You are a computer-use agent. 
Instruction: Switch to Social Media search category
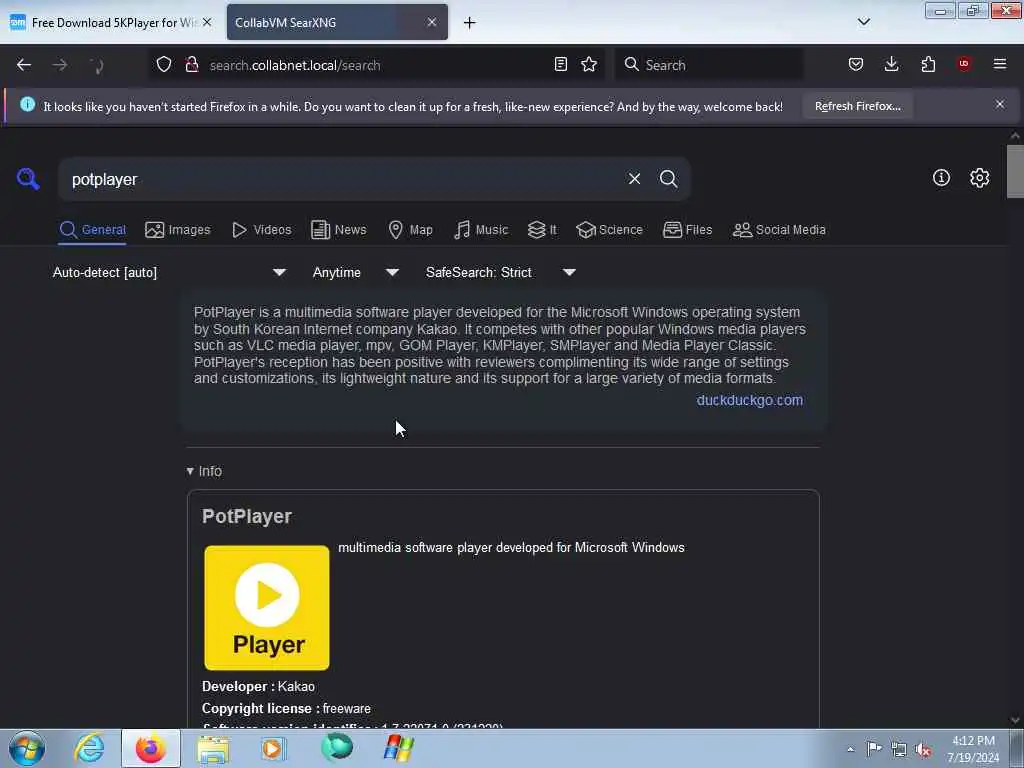[x=779, y=230]
